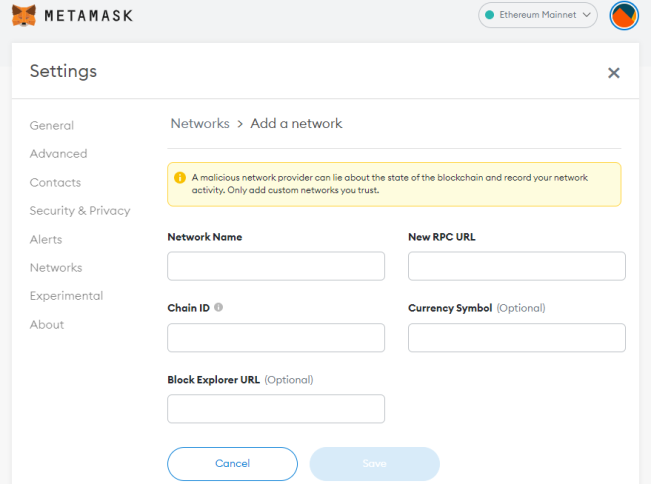This screenshot has height=484, width=651.
Task: Click the warning icon in yellow banner
Action: (x=180, y=178)
